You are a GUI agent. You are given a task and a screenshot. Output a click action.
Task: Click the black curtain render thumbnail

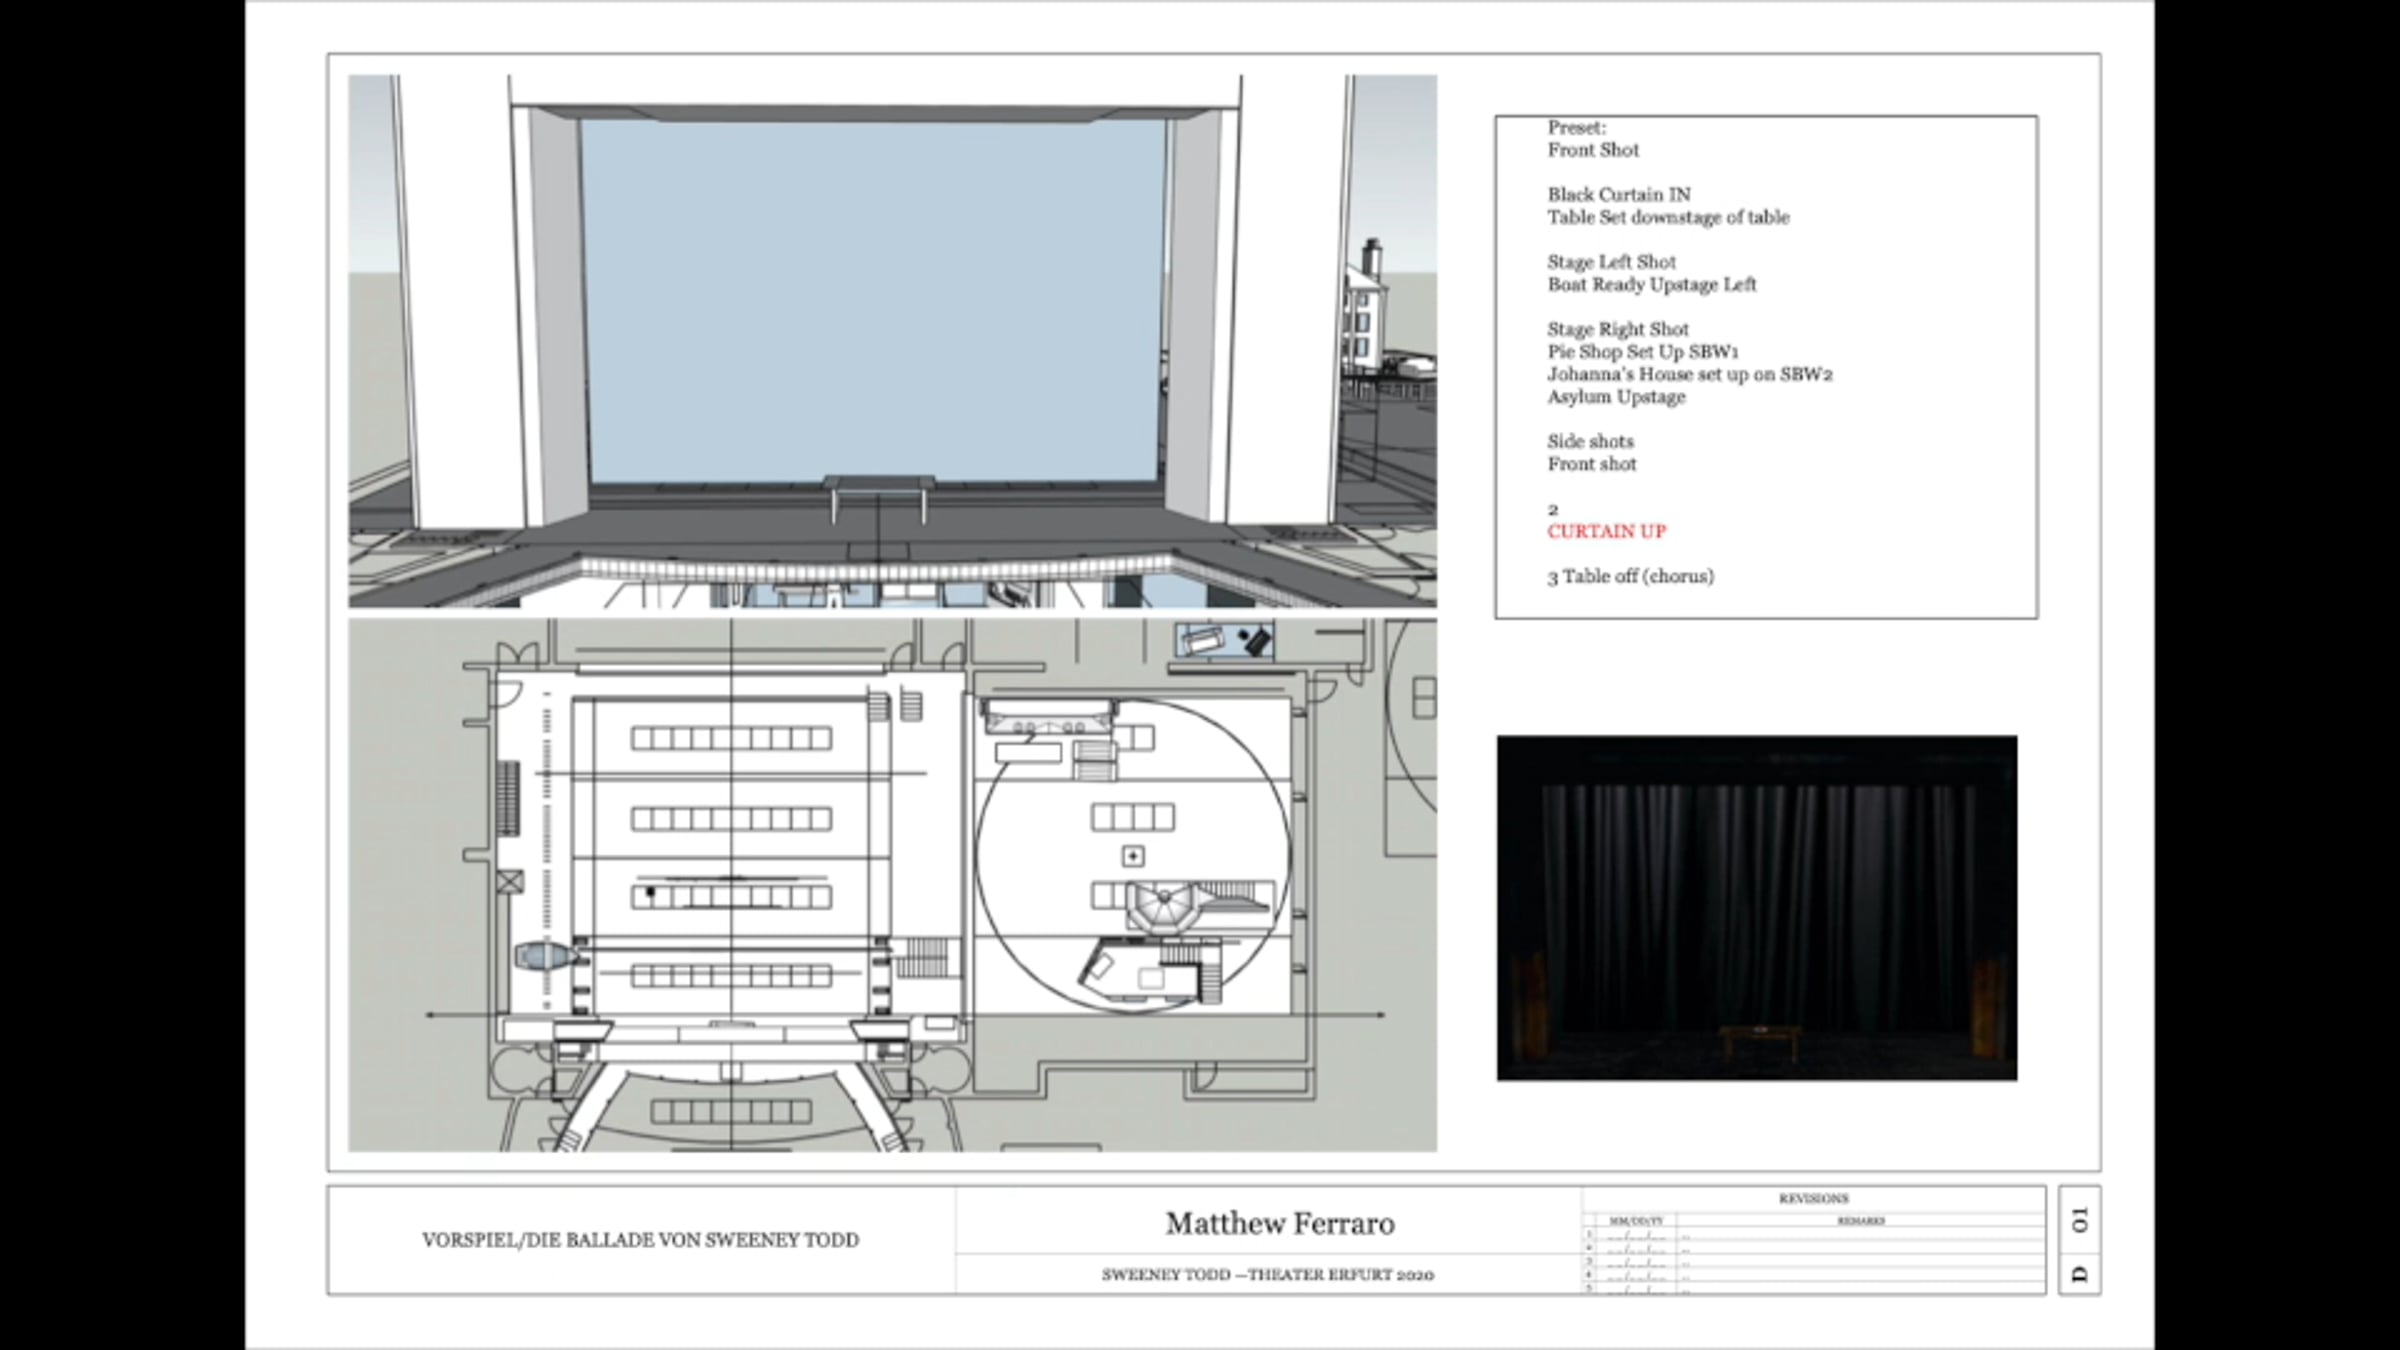[1756, 907]
